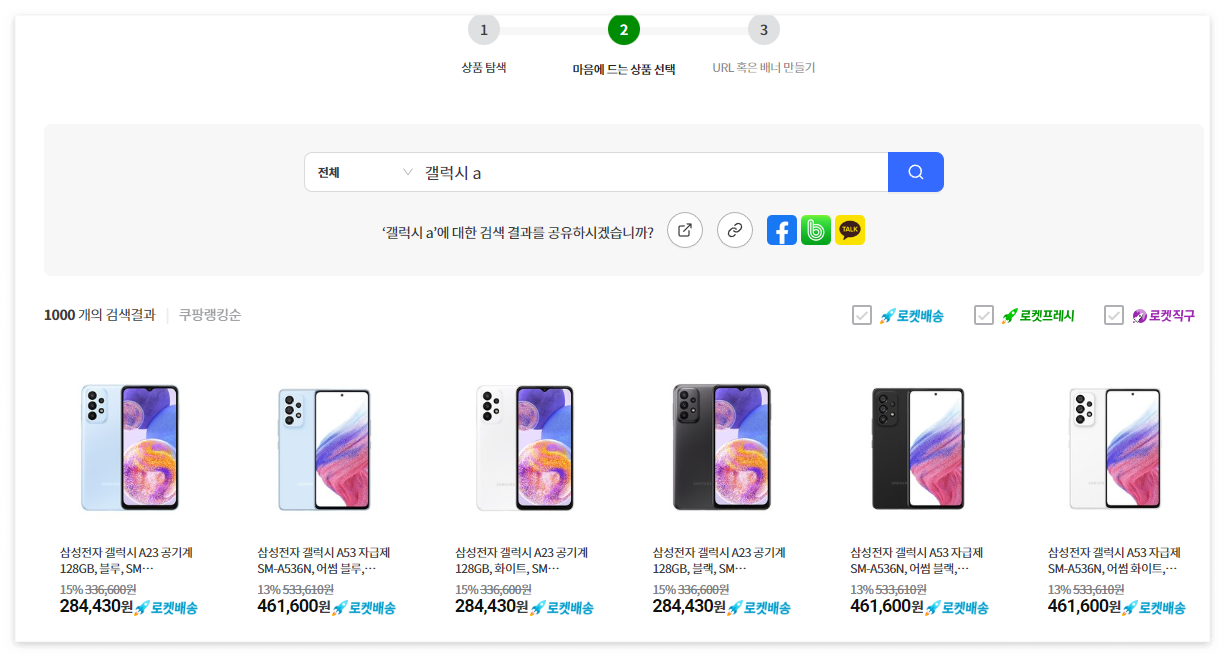Image resolution: width=1225 pixels, height=657 pixels.
Task: Share search results via KakaoTalk
Action: tap(849, 229)
